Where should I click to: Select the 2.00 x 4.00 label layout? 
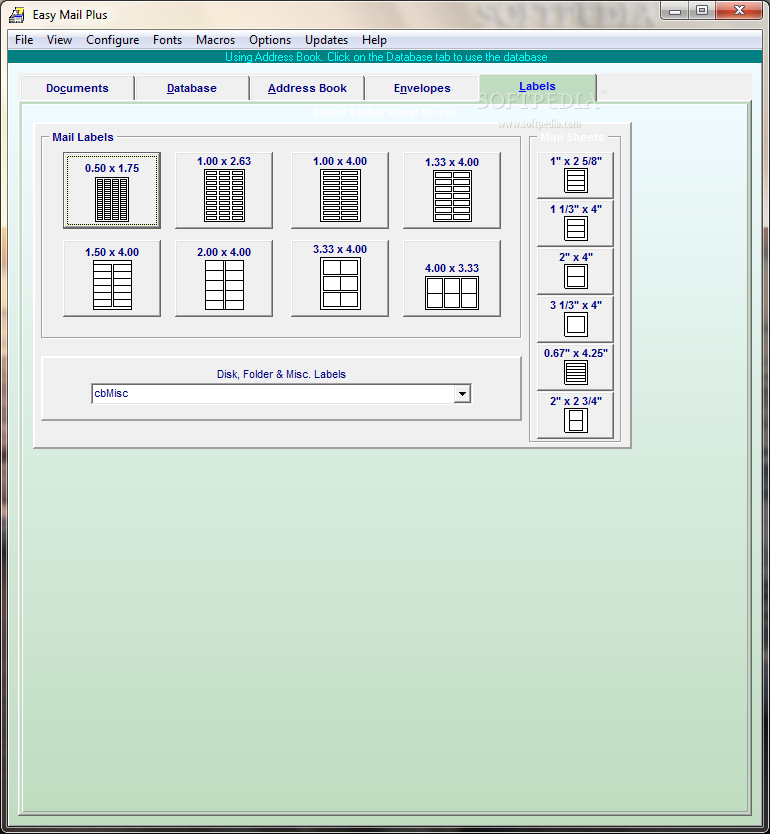pyautogui.click(x=224, y=278)
